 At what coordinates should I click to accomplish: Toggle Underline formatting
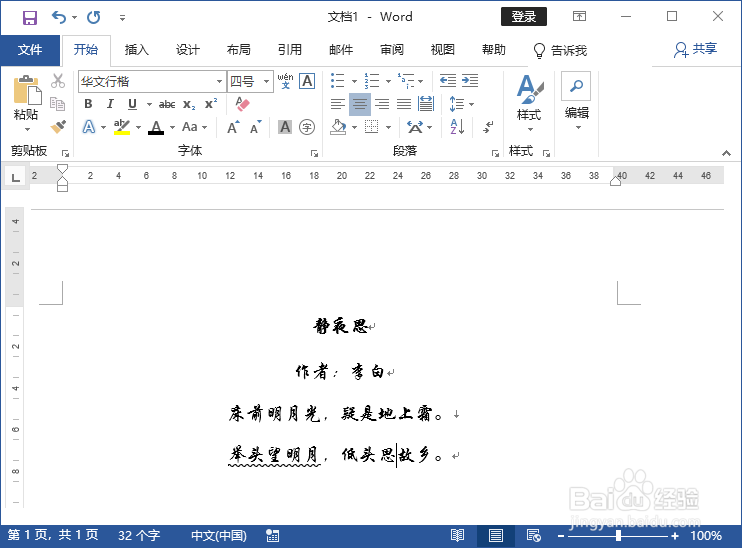click(x=132, y=104)
